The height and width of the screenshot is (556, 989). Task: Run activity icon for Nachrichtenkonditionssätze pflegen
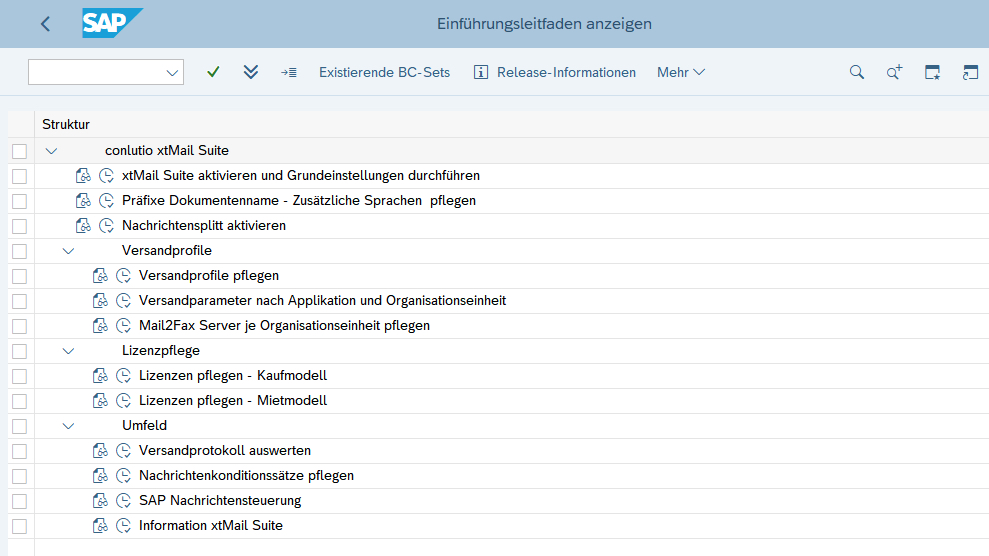(124, 475)
